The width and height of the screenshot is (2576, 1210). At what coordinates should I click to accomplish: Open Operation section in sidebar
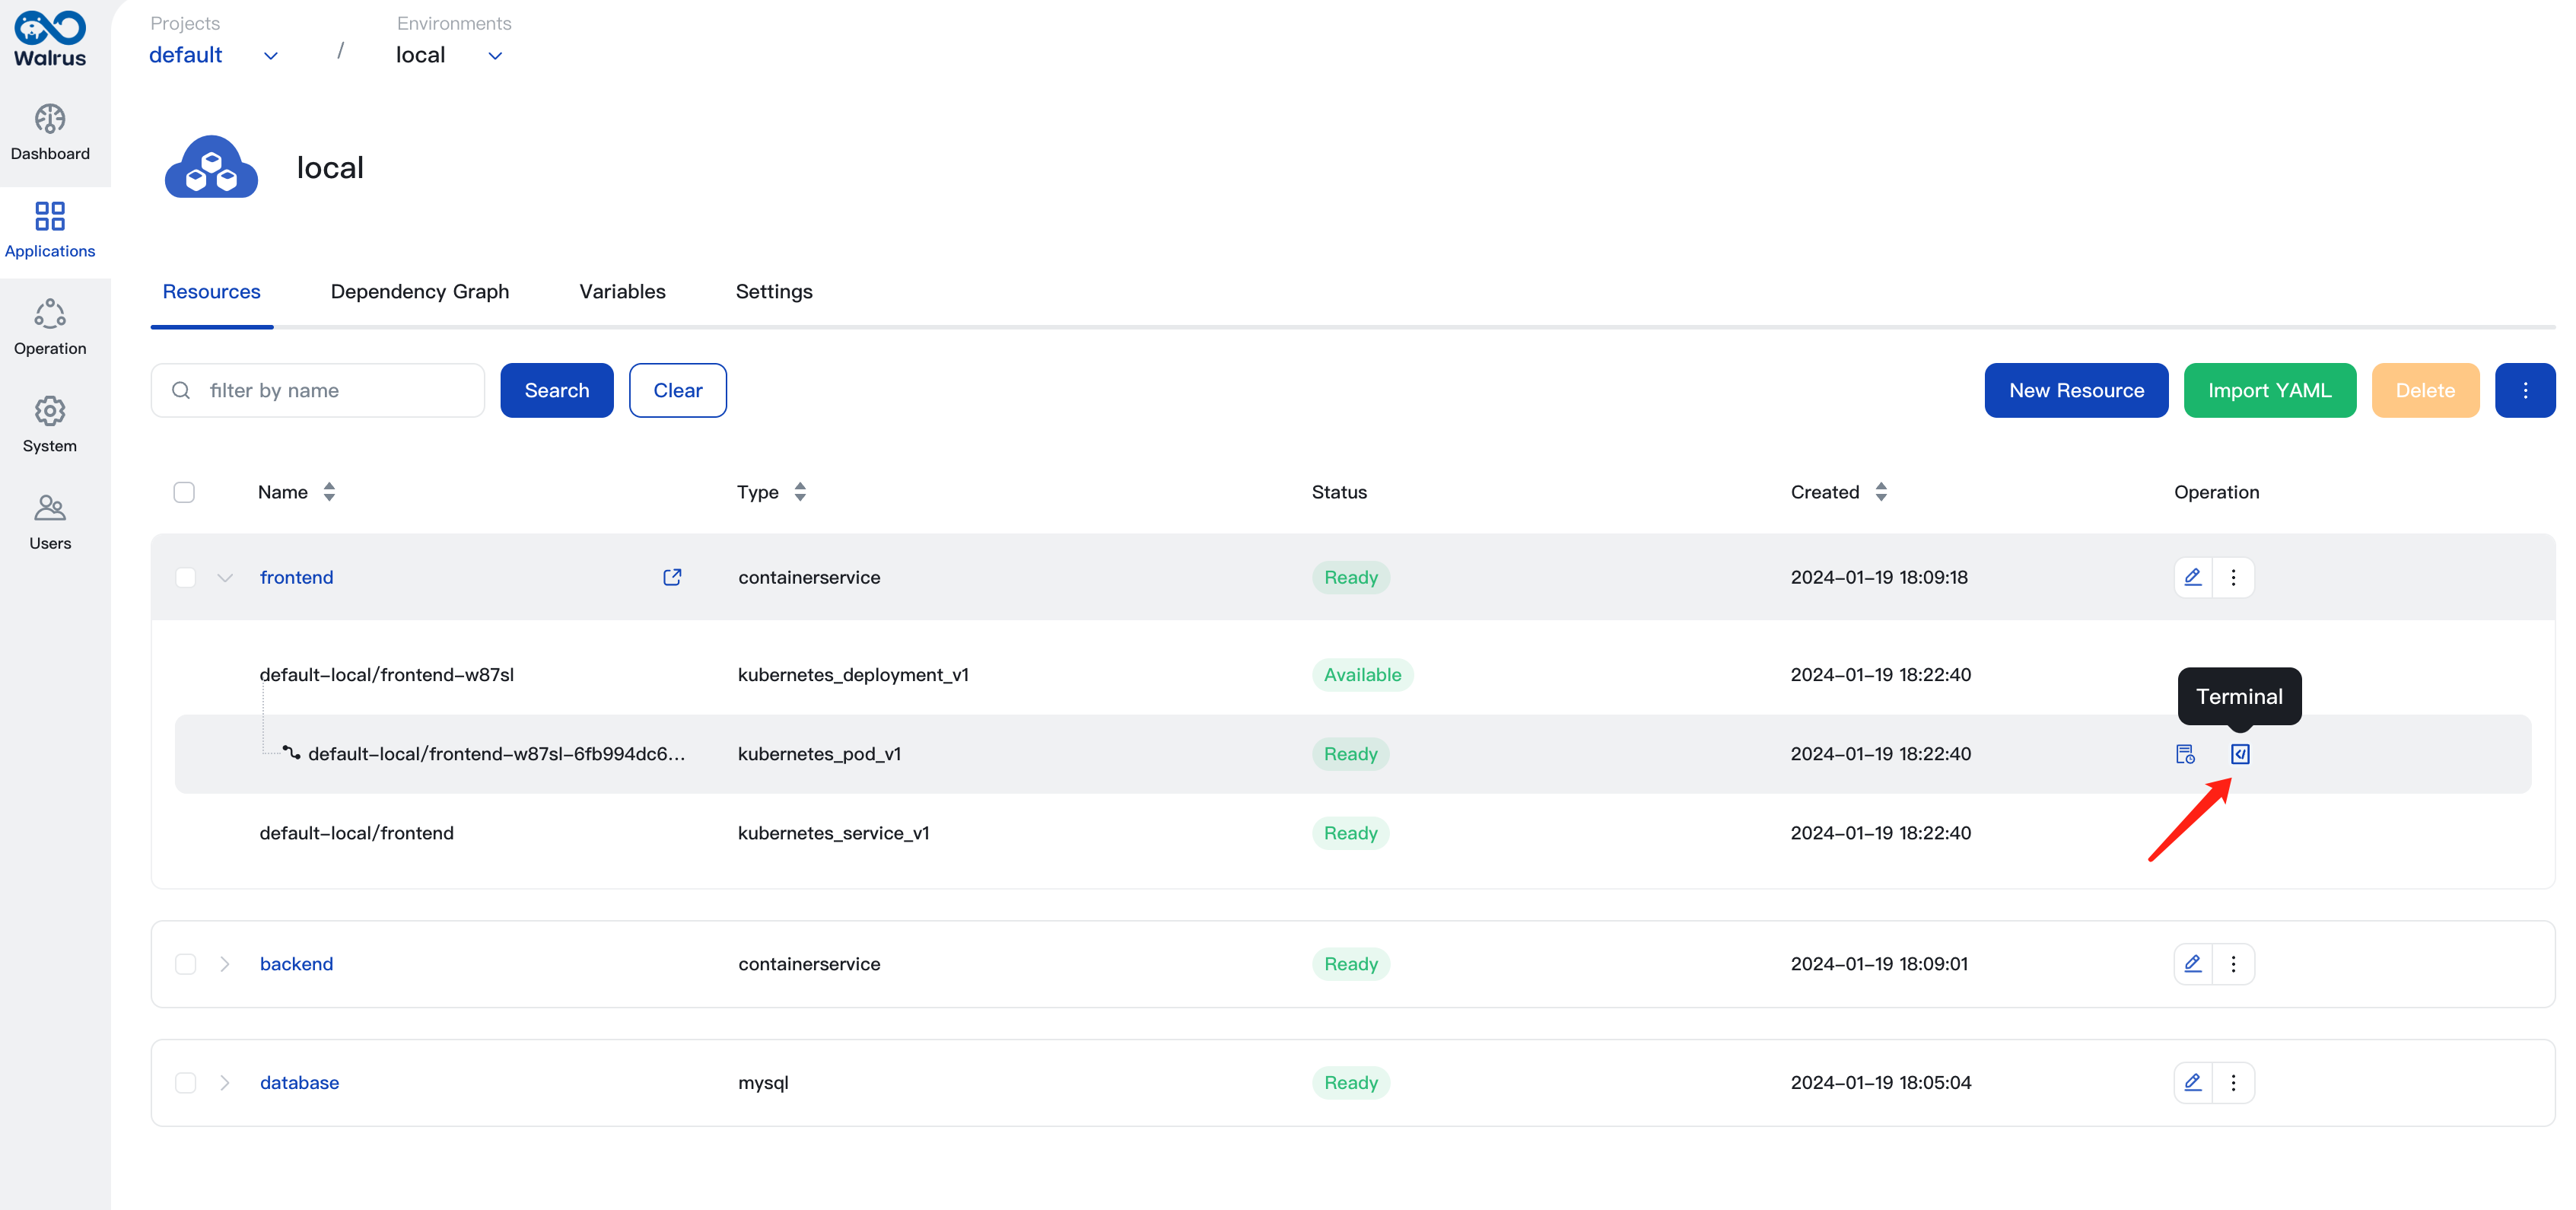point(50,328)
